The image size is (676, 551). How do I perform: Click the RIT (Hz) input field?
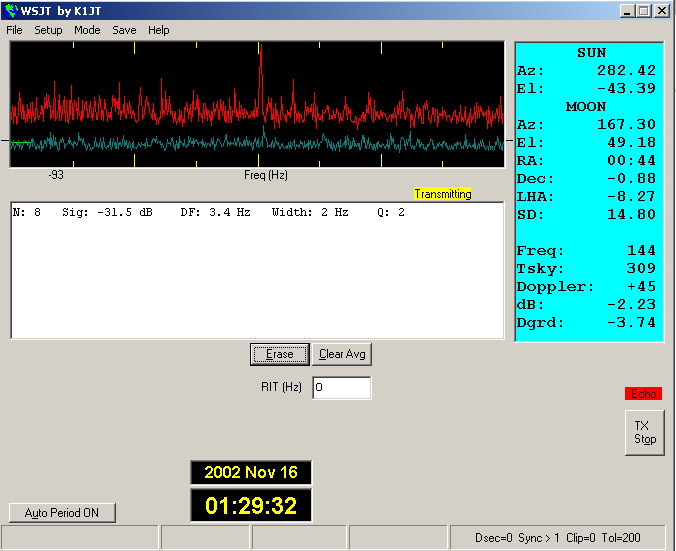click(x=341, y=387)
